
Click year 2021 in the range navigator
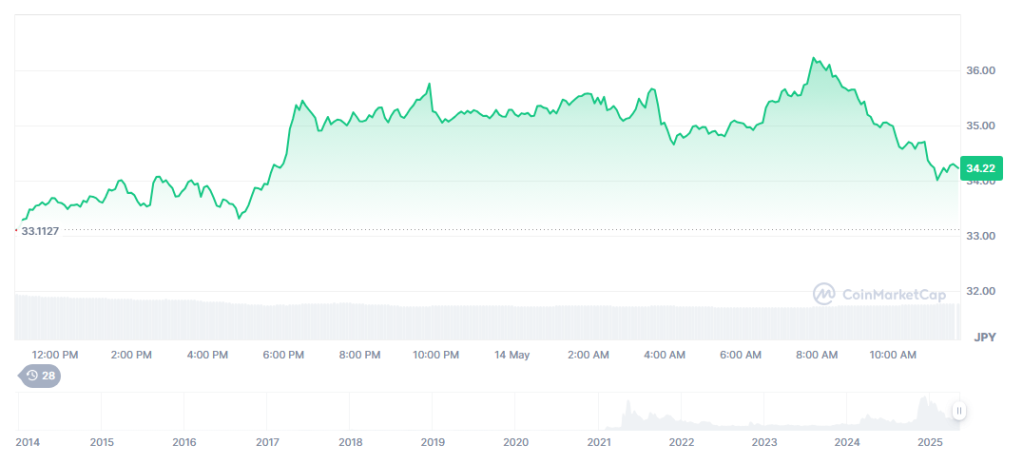pos(598,441)
